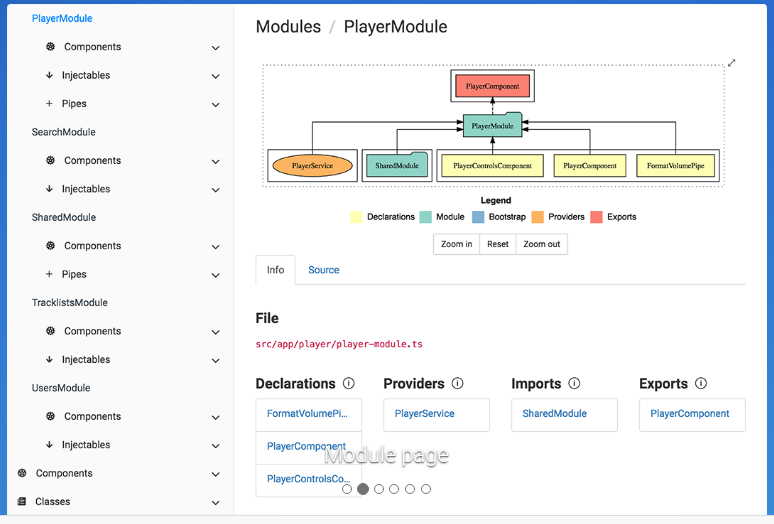774x524 pixels.
Task: Select the last carousel dot indicator
Action: (426, 489)
